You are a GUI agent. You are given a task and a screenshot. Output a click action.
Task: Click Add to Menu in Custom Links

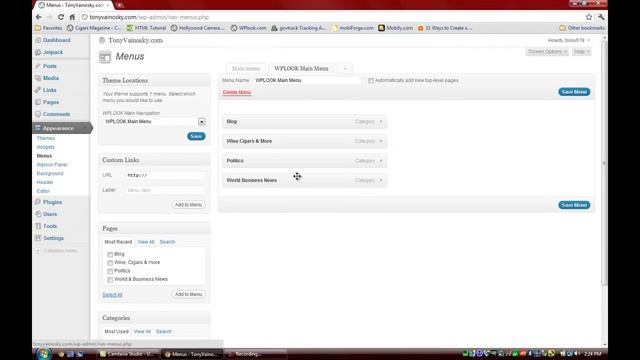(x=188, y=205)
